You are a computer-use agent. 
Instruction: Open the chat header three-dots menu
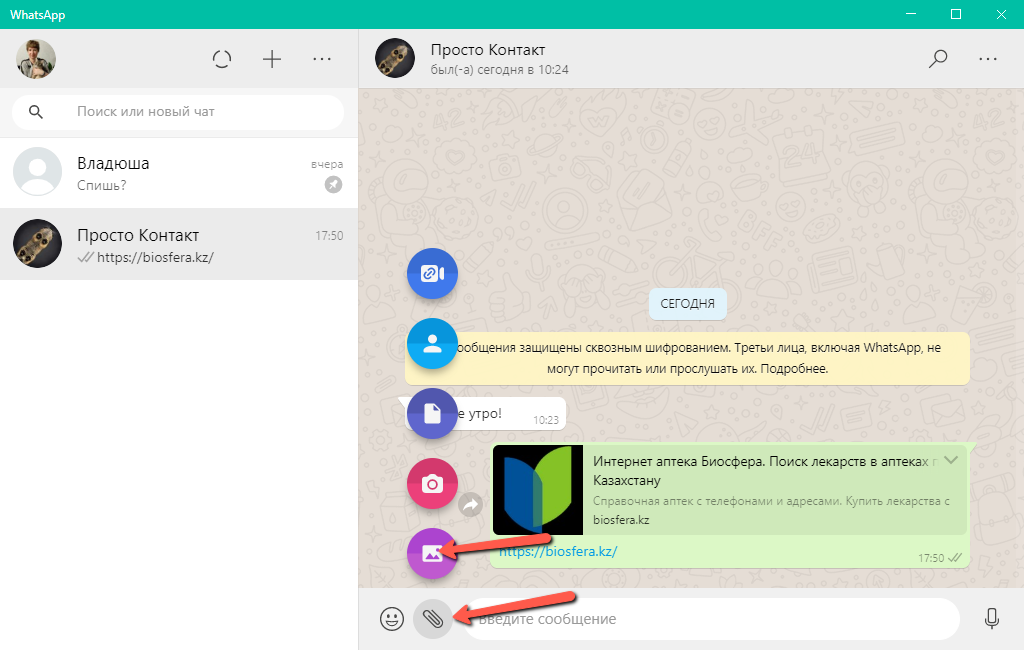click(x=988, y=59)
